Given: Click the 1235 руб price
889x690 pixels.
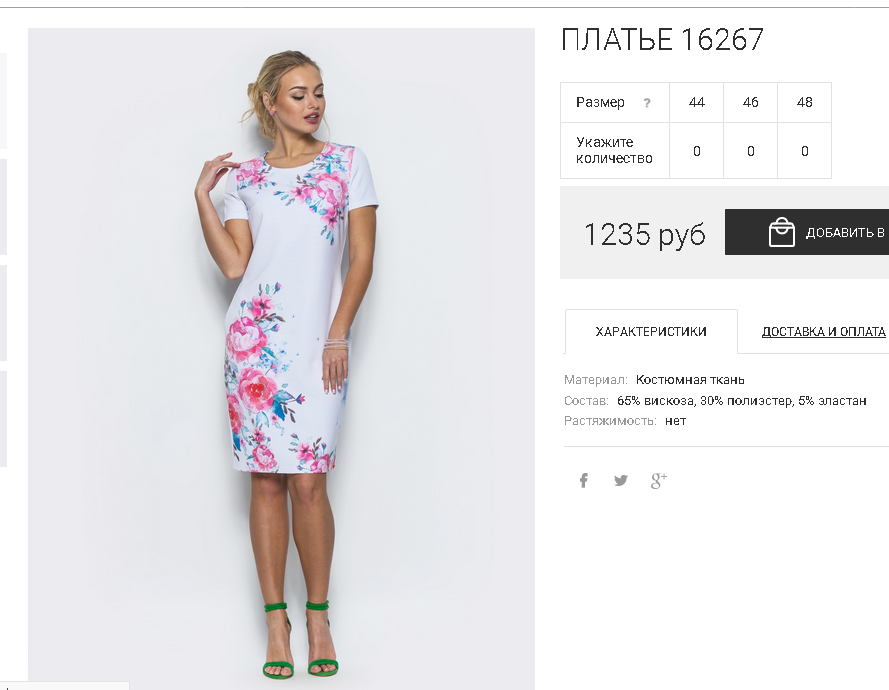Looking at the screenshot, I should [645, 234].
